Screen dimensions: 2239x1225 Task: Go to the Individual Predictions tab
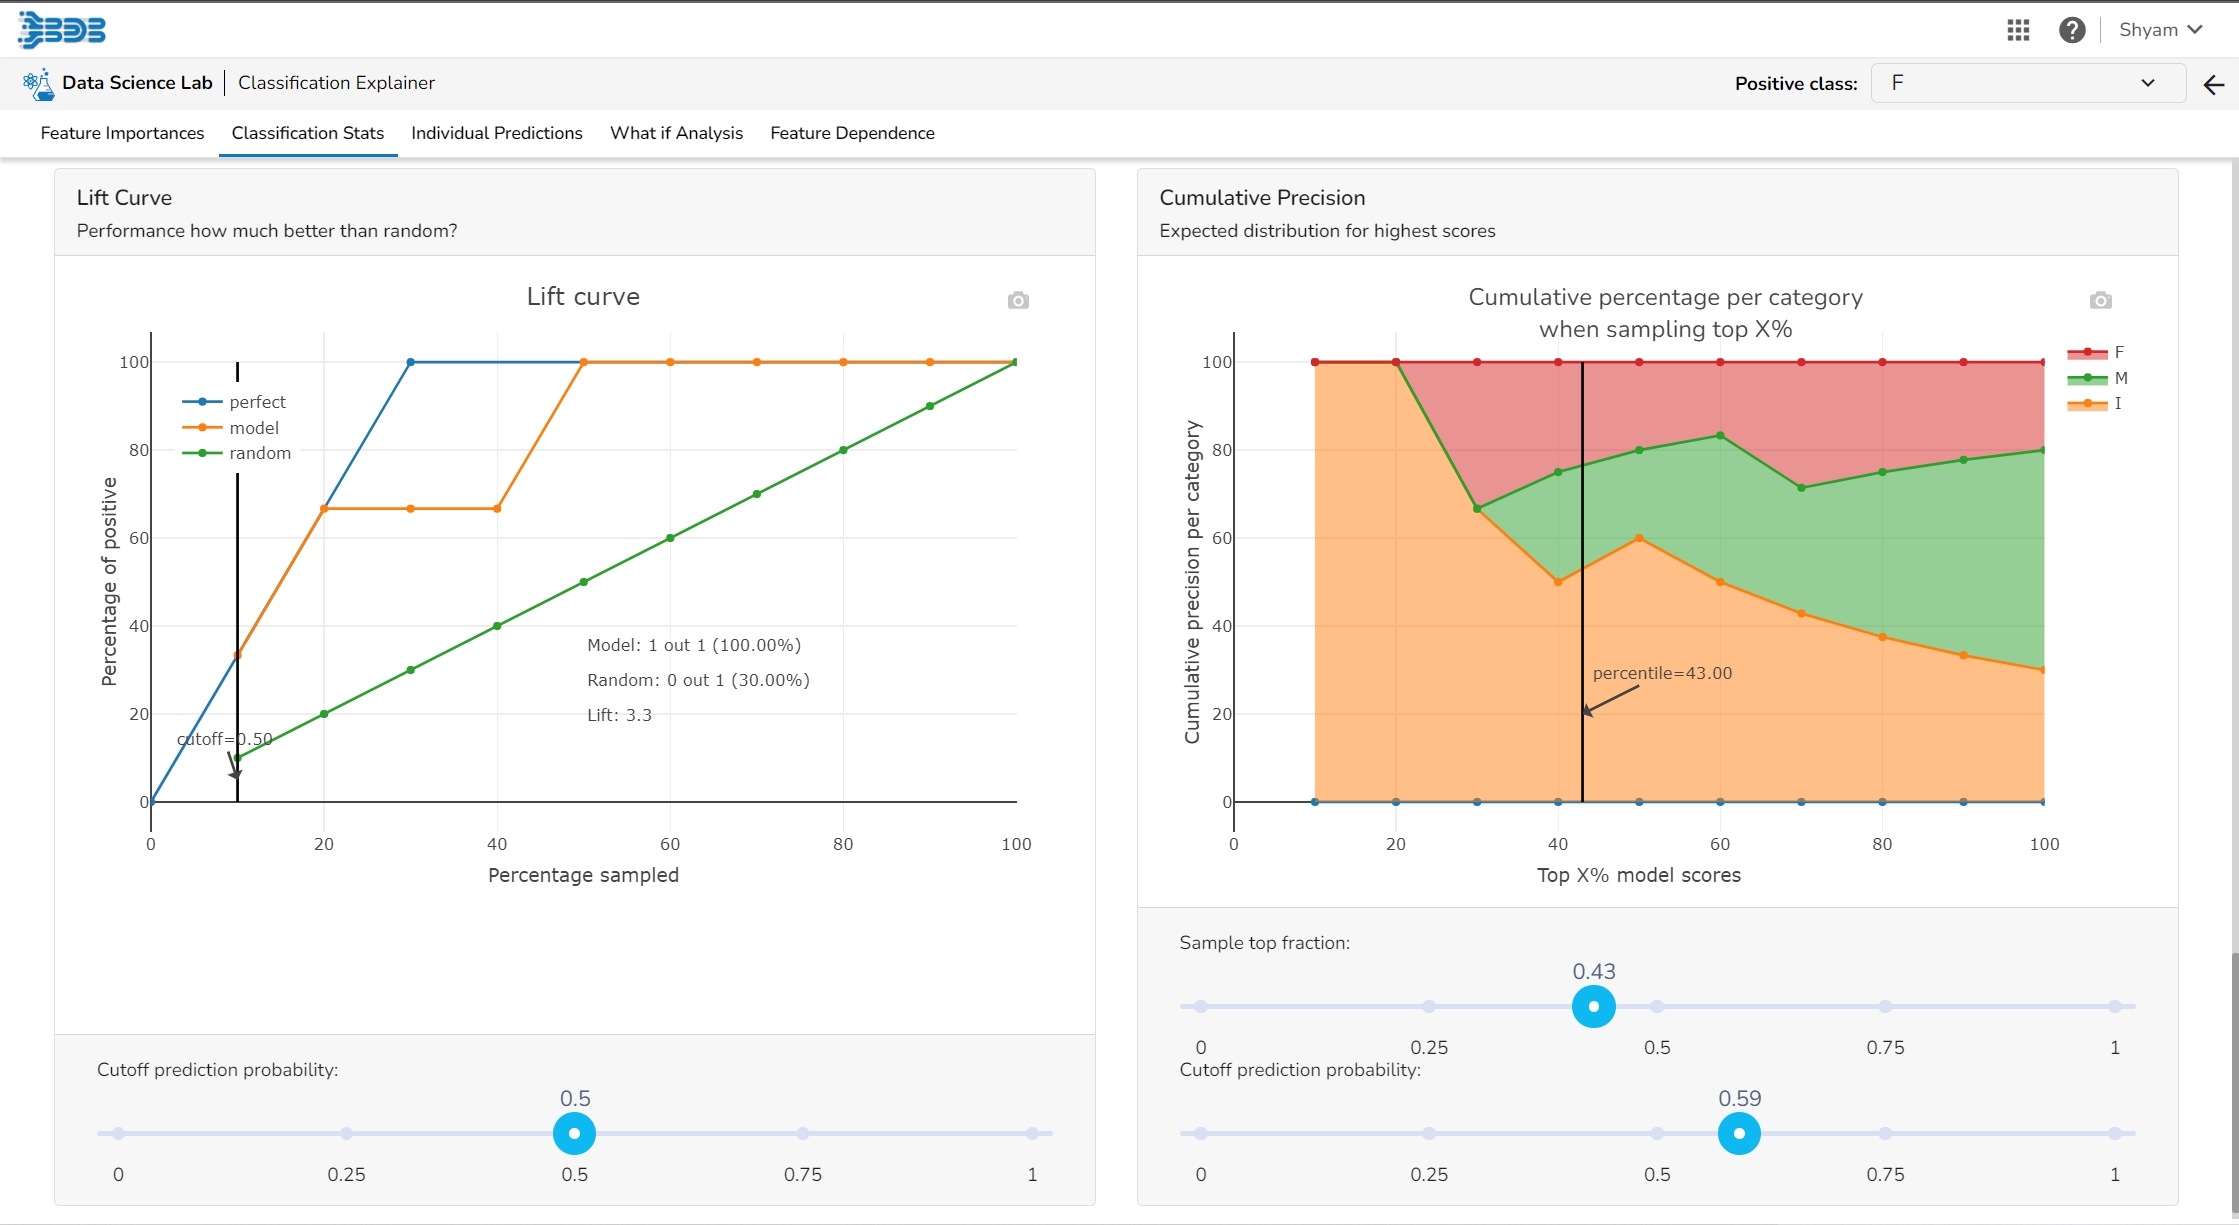pyautogui.click(x=496, y=133)
